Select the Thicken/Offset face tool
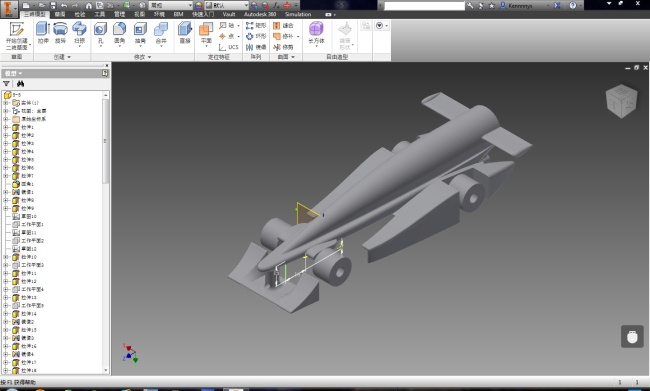 click(184, 32)
